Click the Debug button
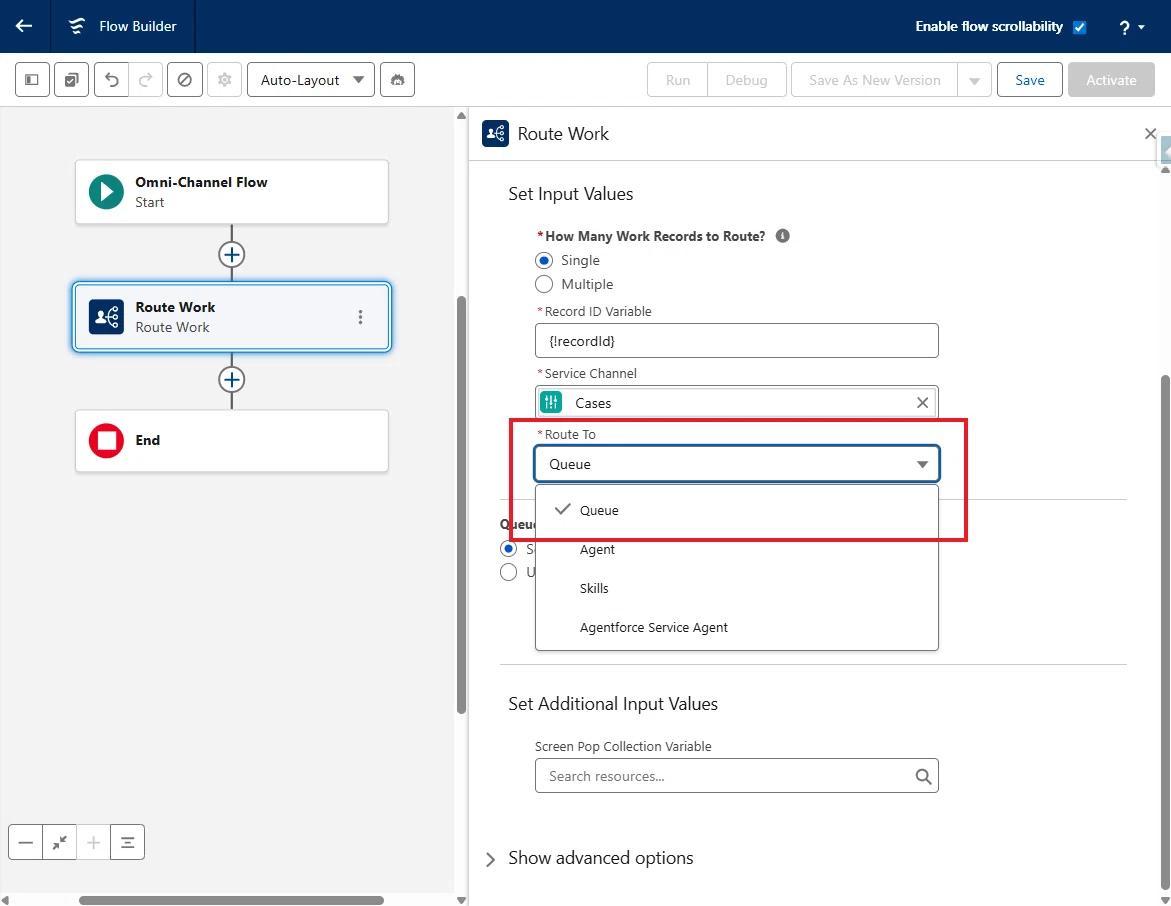The width and height of the screenshot is (1171, 906). (746, 80)
